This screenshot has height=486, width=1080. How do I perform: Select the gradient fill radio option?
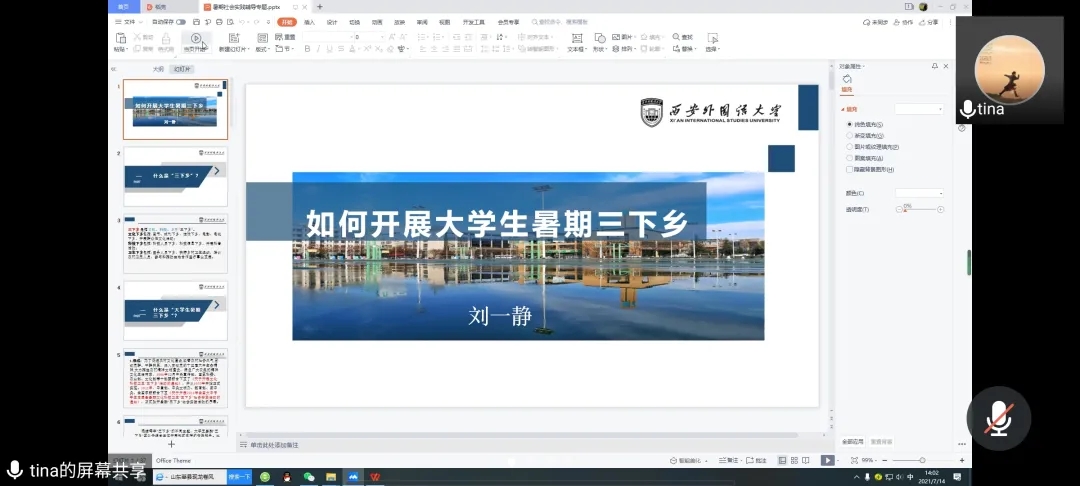(x=850, y=135)
